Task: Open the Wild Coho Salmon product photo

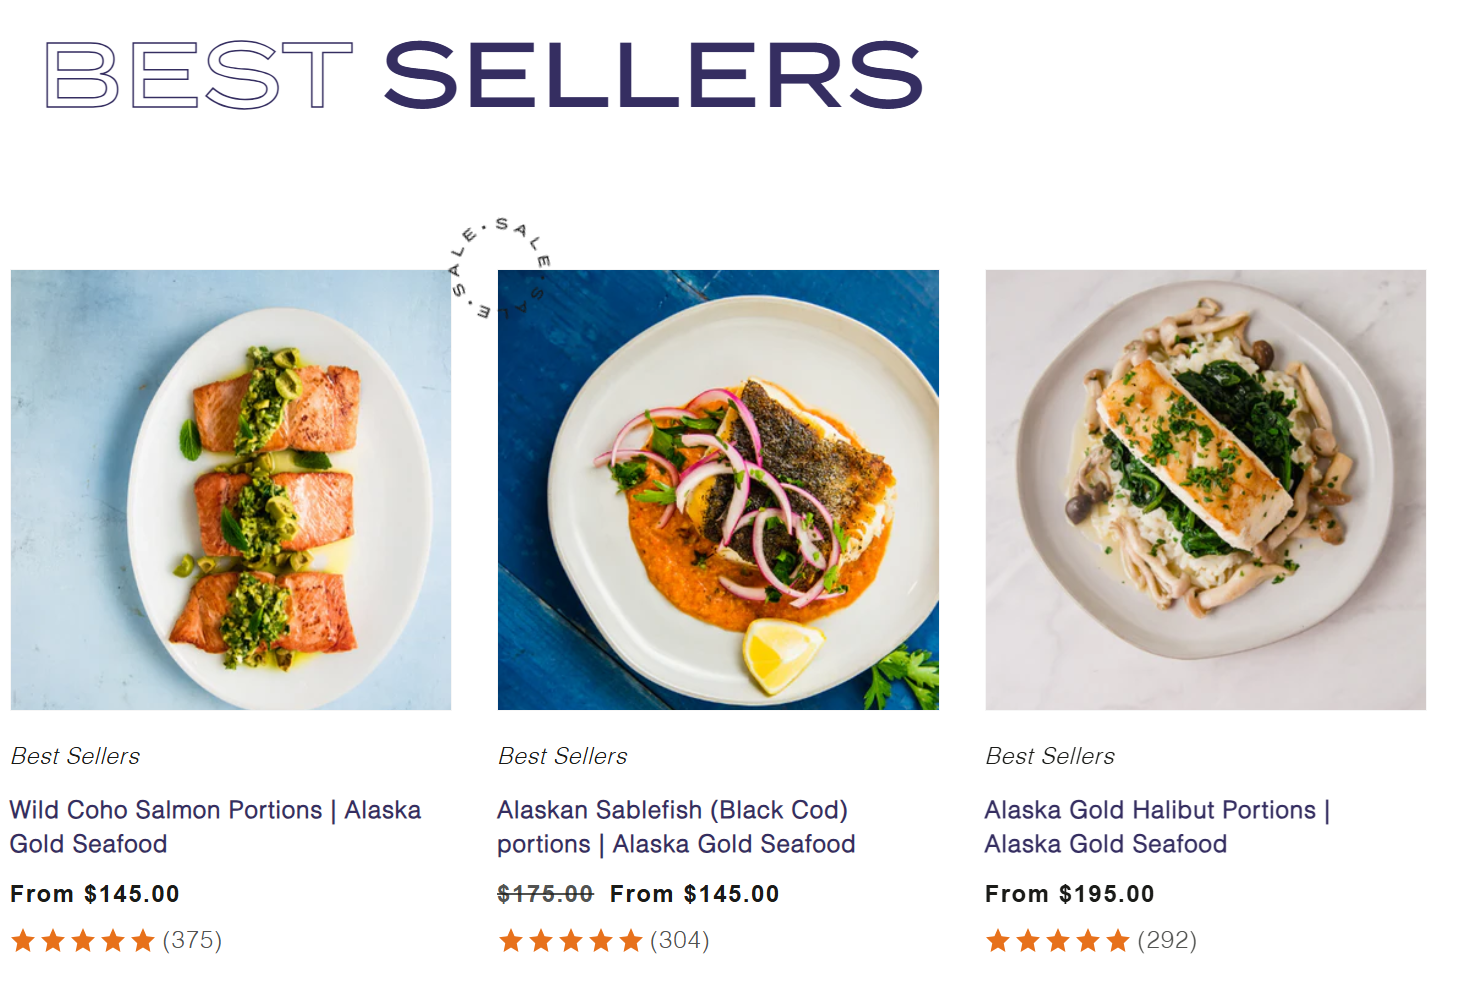Action: click(231, 490)
